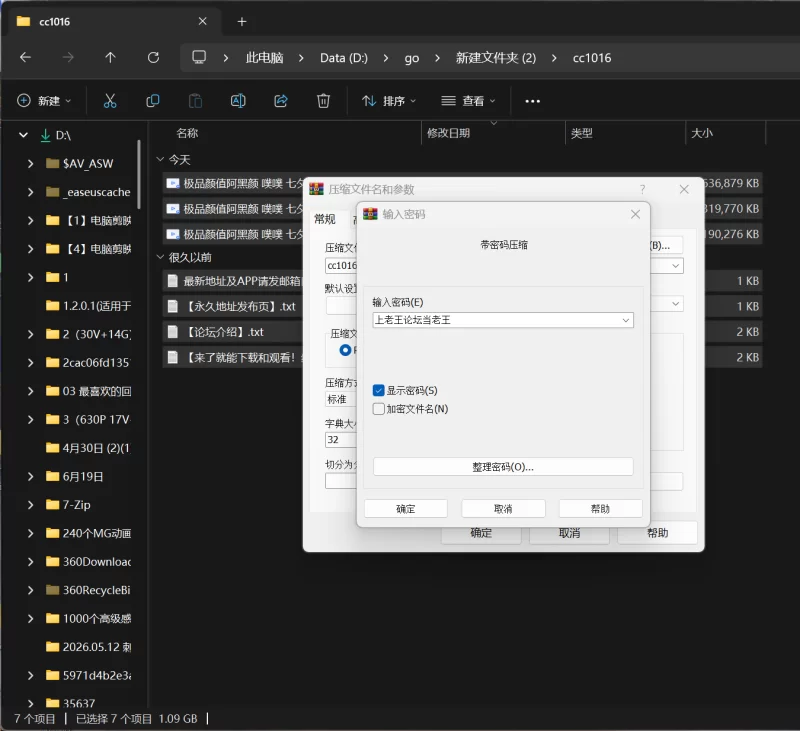
Task: Click the 7-Zip folder icon in tree
Action: [x=53, y=505]
